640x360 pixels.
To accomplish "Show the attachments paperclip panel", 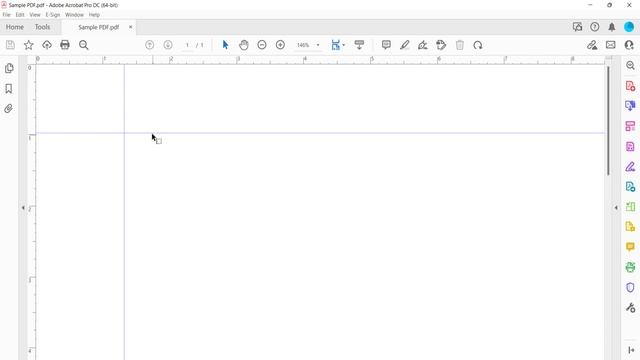I will click(9, 109).
